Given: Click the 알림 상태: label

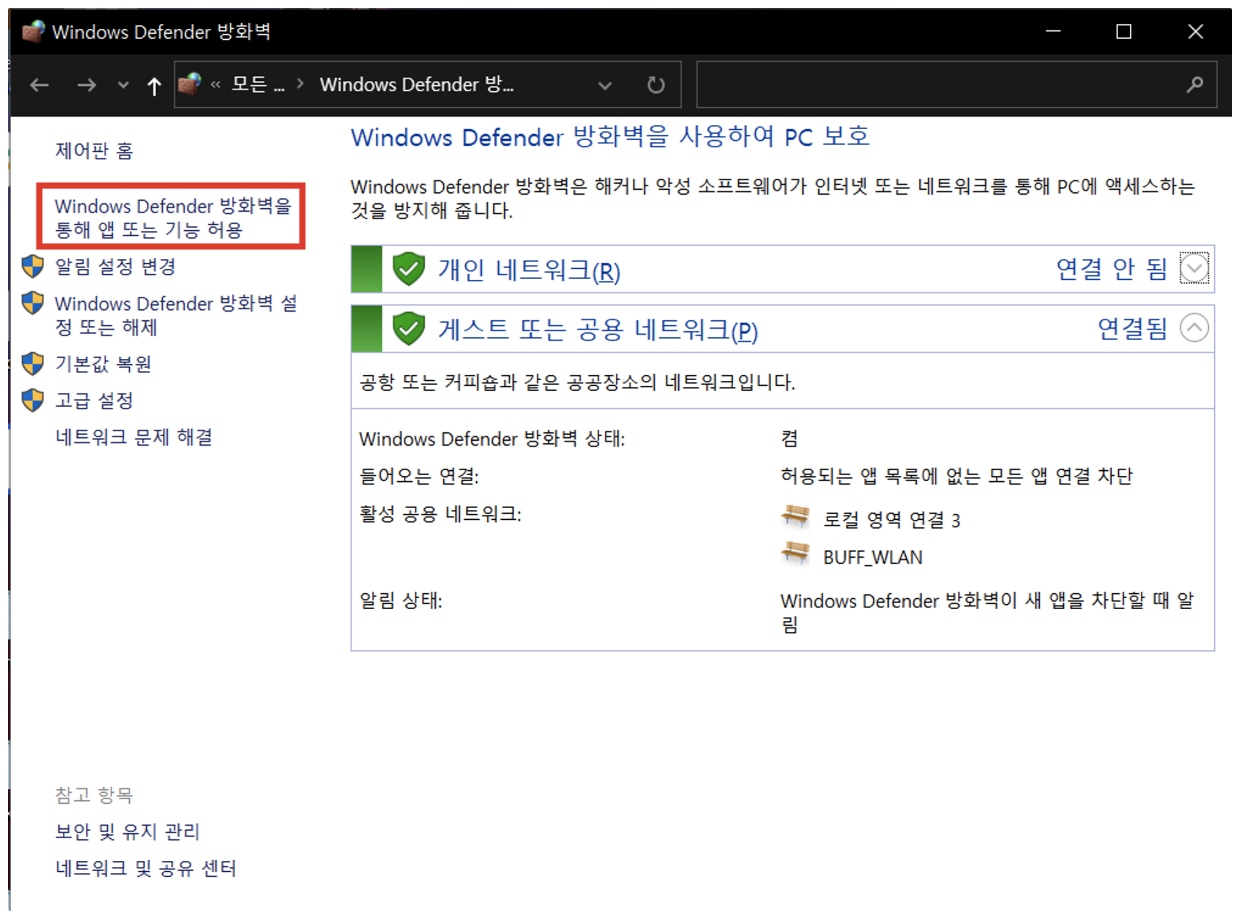Looking at the screenshot, I should pyautogui.click(x=400, y=602).
